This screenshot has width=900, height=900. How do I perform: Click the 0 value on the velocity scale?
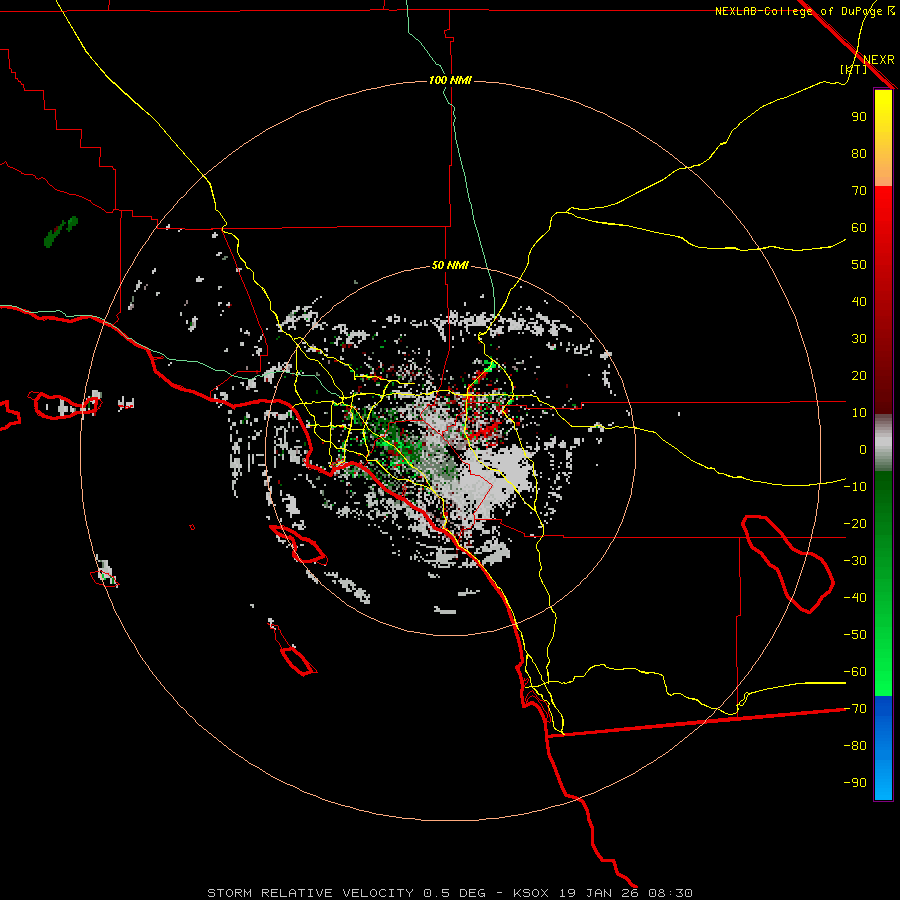coord(863,449)
